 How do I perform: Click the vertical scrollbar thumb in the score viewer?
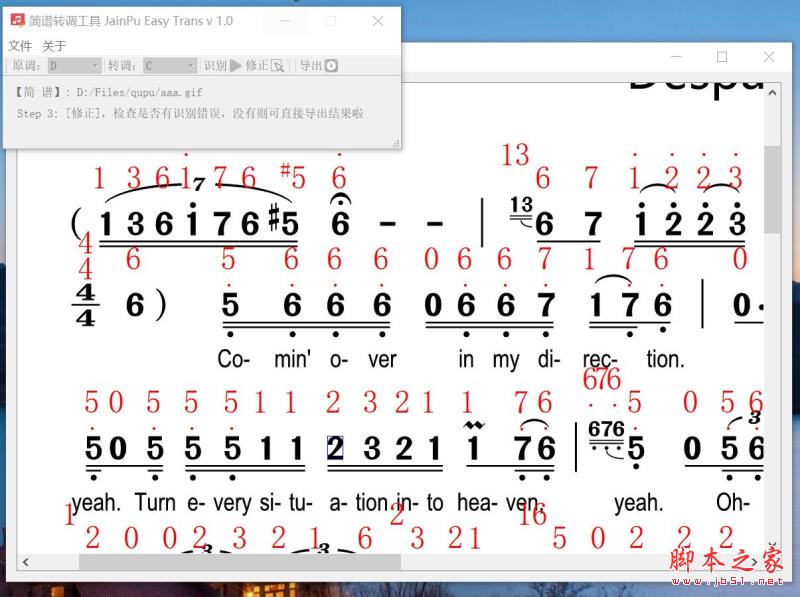click(772, 189)
